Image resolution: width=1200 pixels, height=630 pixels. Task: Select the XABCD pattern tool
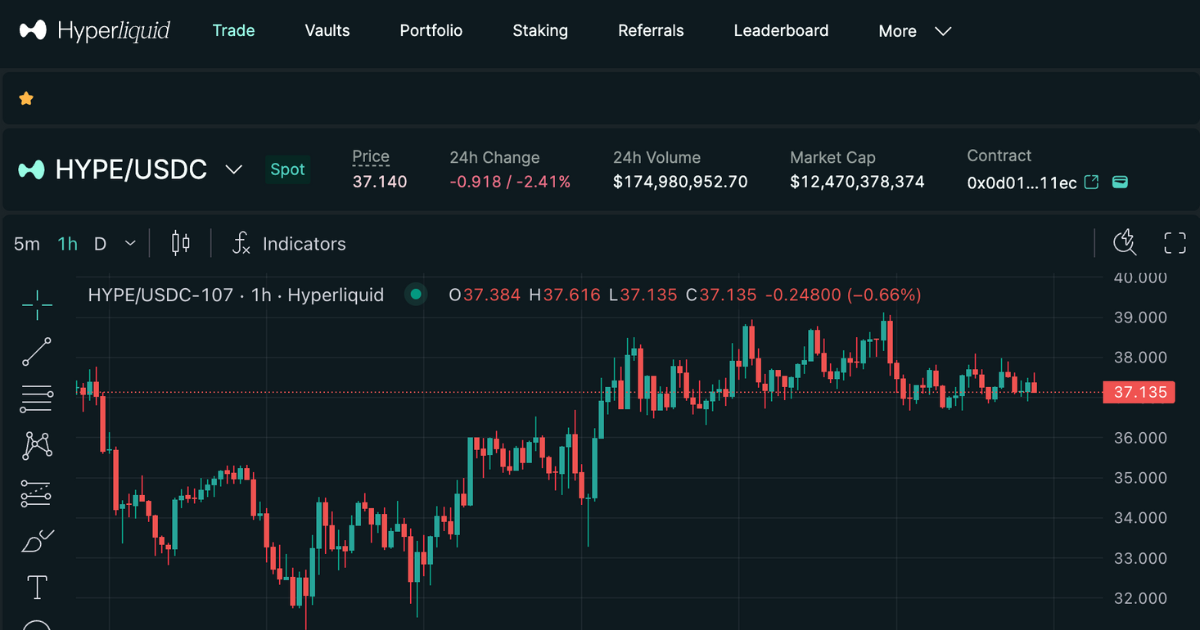pos(37,445)
